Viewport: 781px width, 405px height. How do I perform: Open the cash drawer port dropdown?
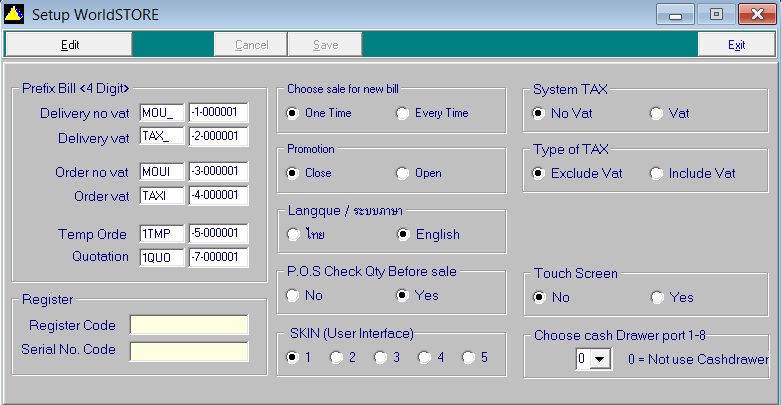pyautogui.click(x=600, y=359)
